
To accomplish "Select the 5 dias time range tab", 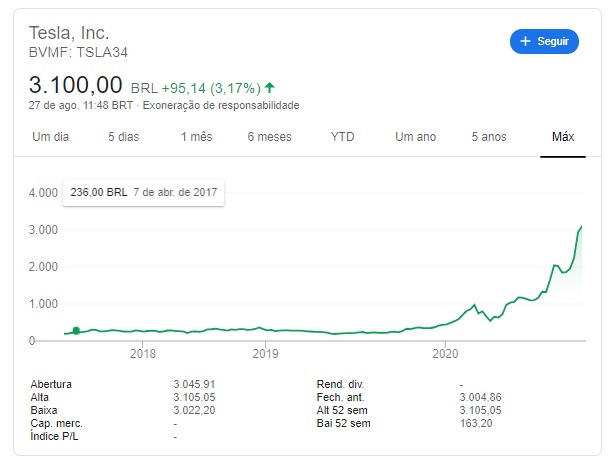I will point(124,137).
